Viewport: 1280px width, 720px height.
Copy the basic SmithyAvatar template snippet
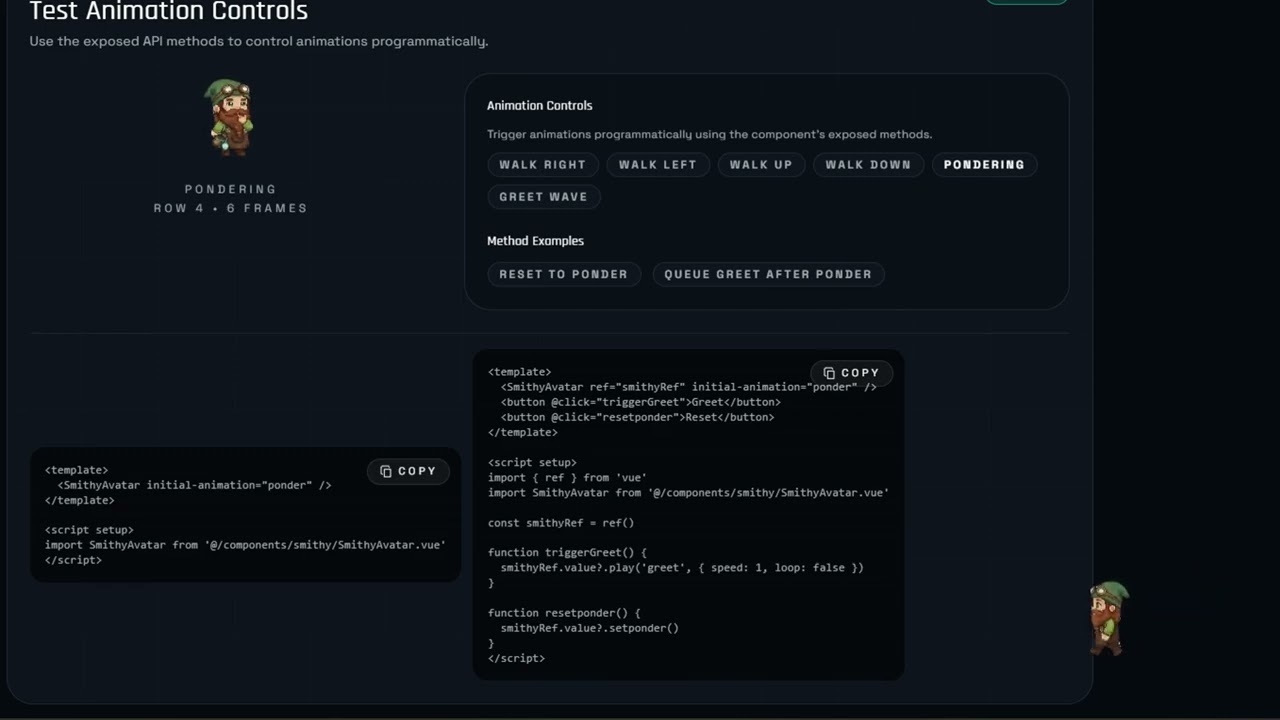tap(408, 471)
